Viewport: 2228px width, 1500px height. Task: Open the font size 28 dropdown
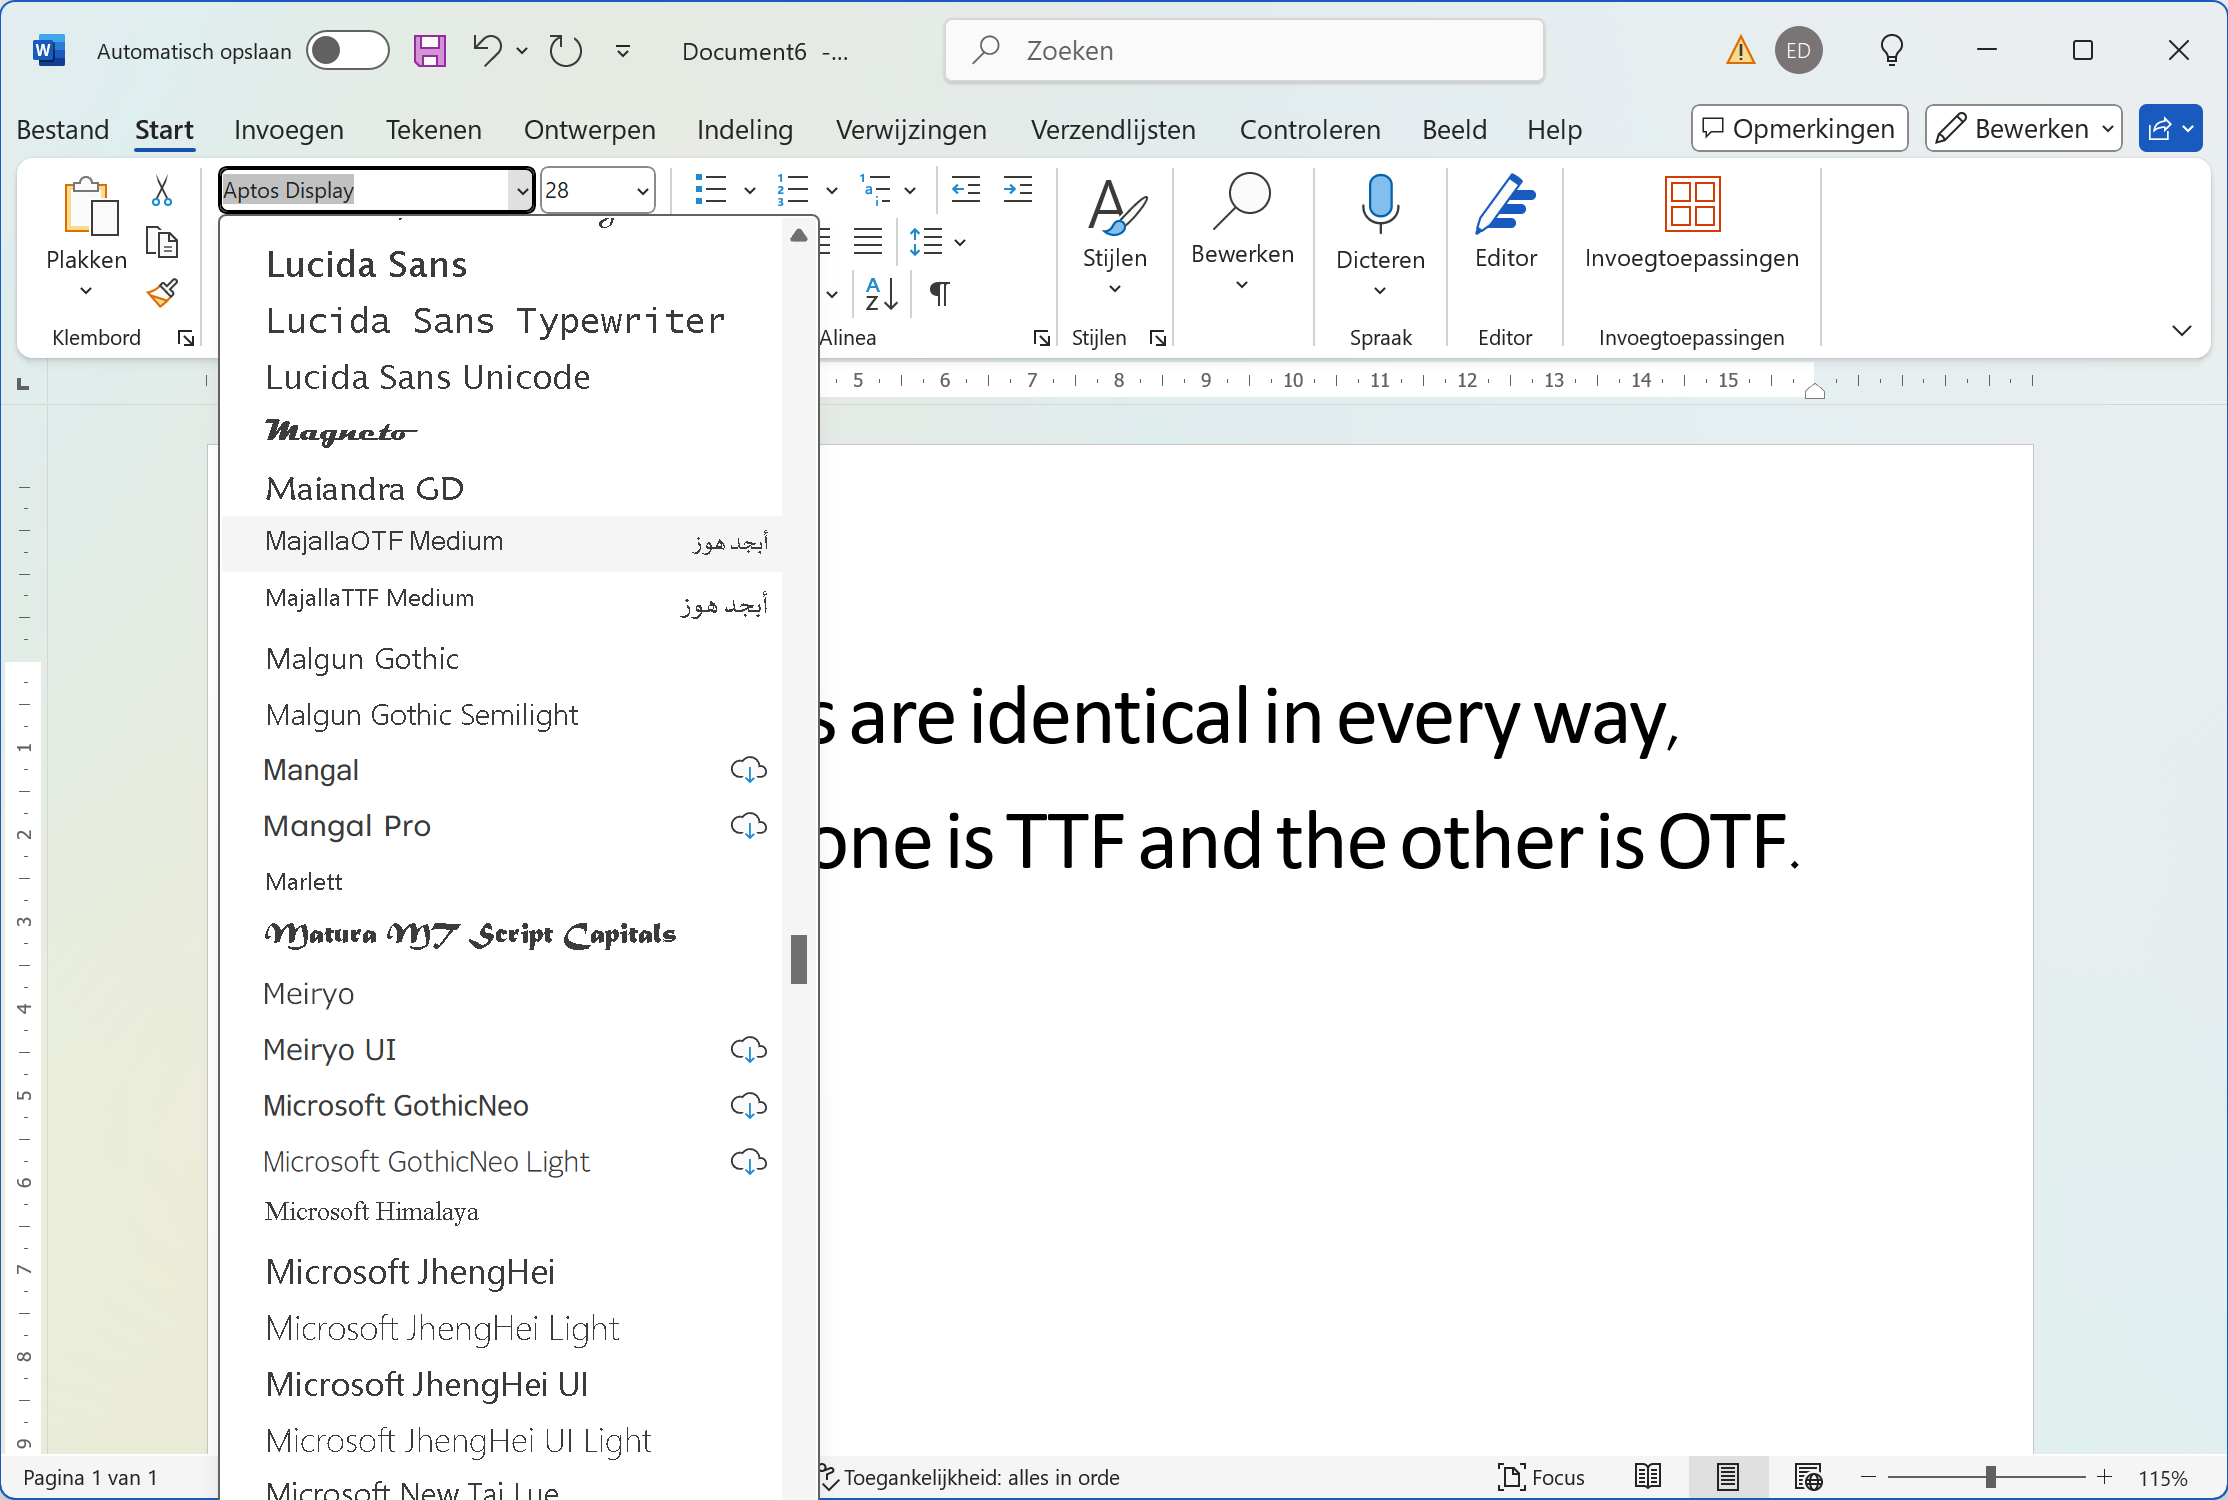642,190
